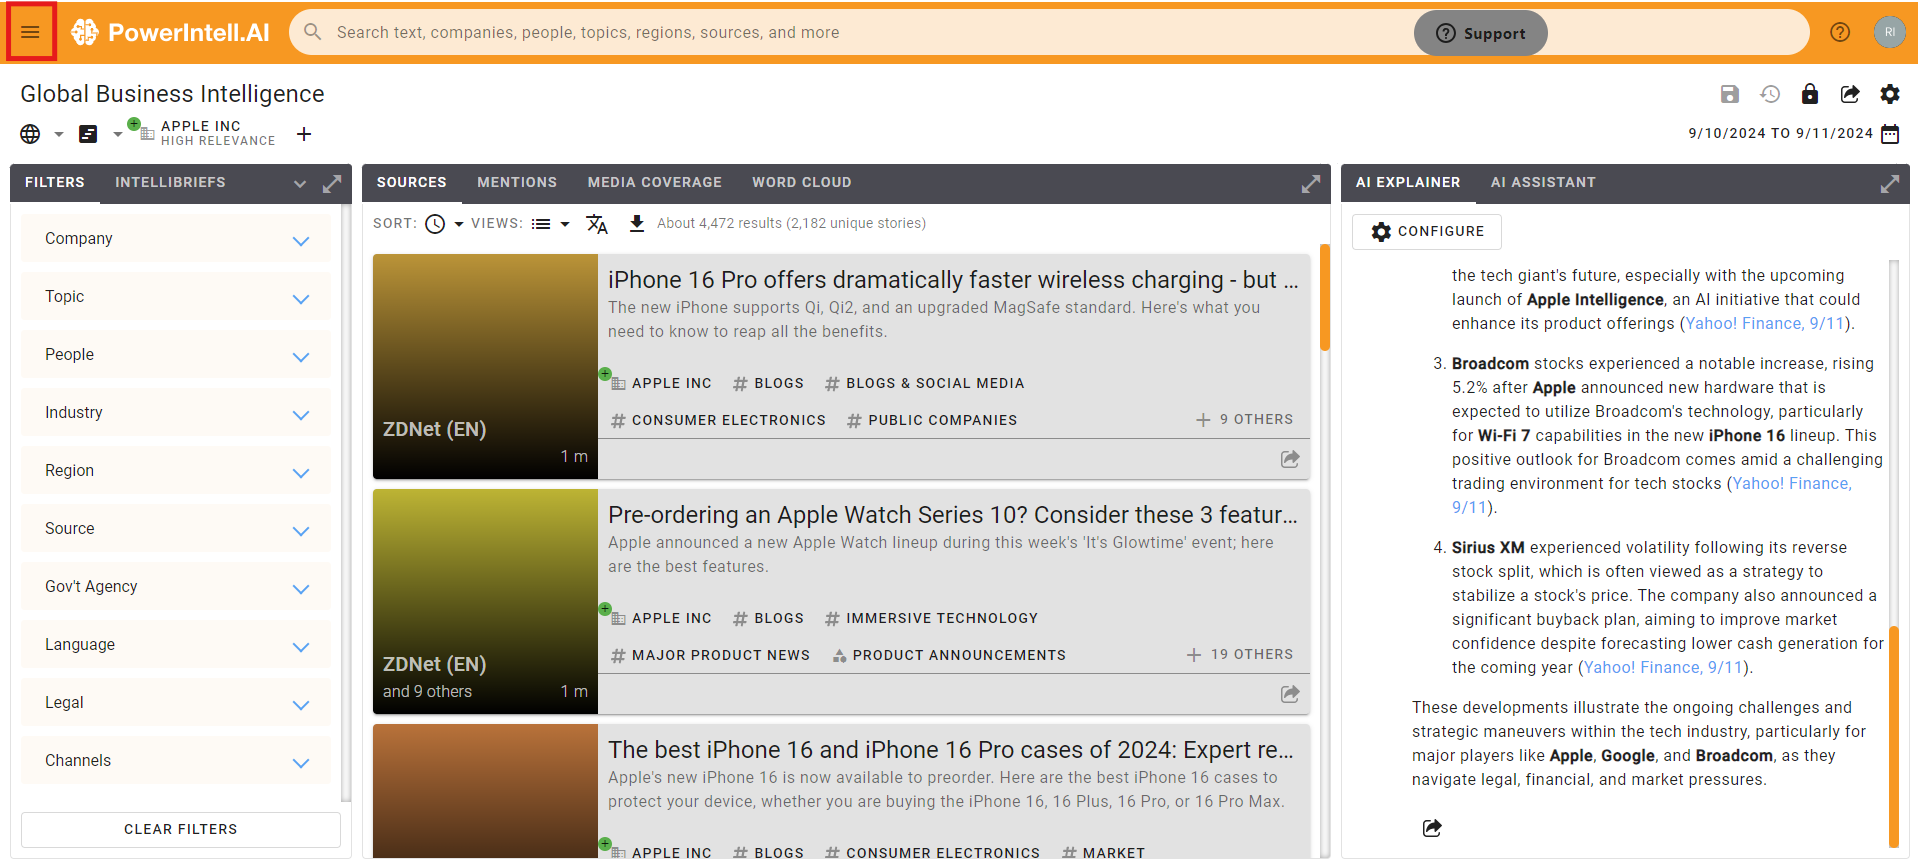The image size is (1918, 859).
Task: Expand the Channels filter
Action: pos(176,761)
